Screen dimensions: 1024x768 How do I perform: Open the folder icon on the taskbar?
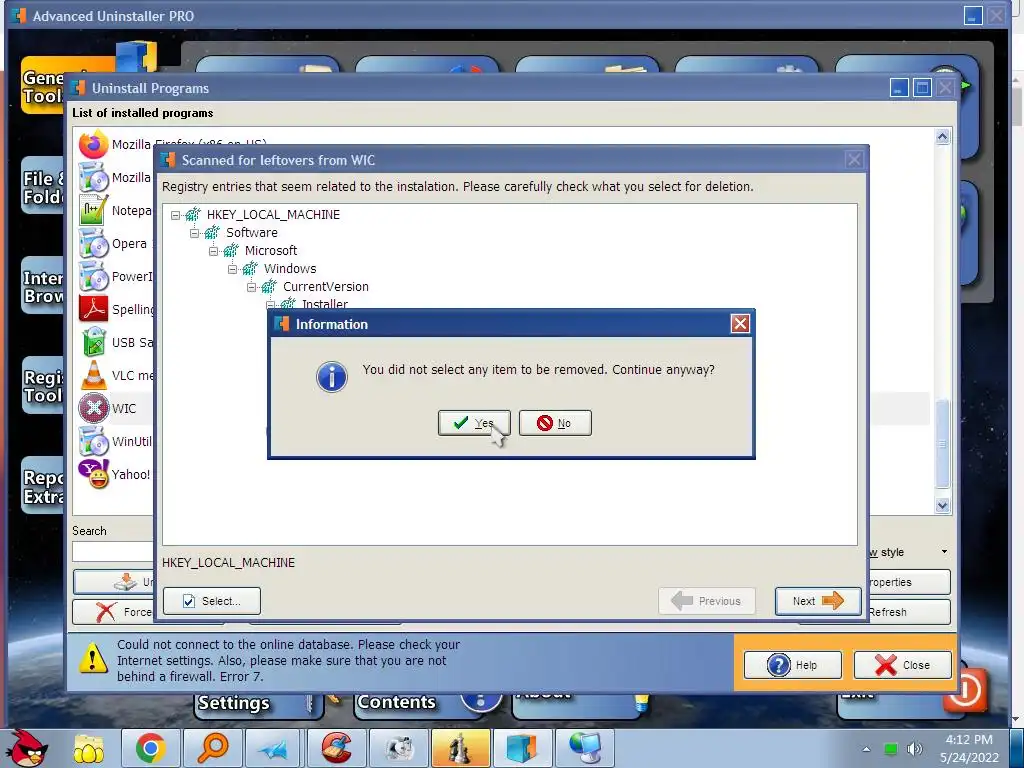(x=88, y=748)
